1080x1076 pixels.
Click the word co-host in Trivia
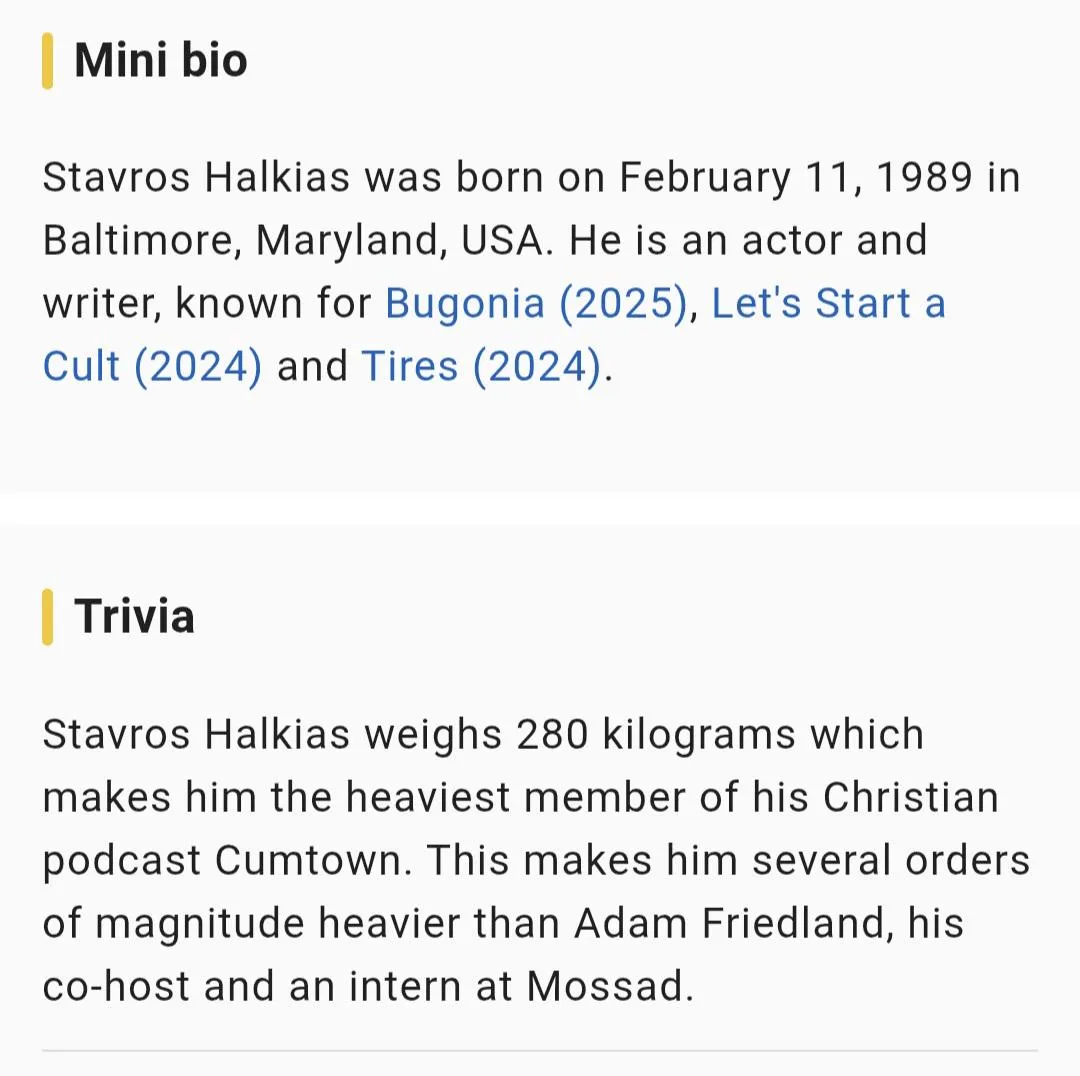point(115,986)
